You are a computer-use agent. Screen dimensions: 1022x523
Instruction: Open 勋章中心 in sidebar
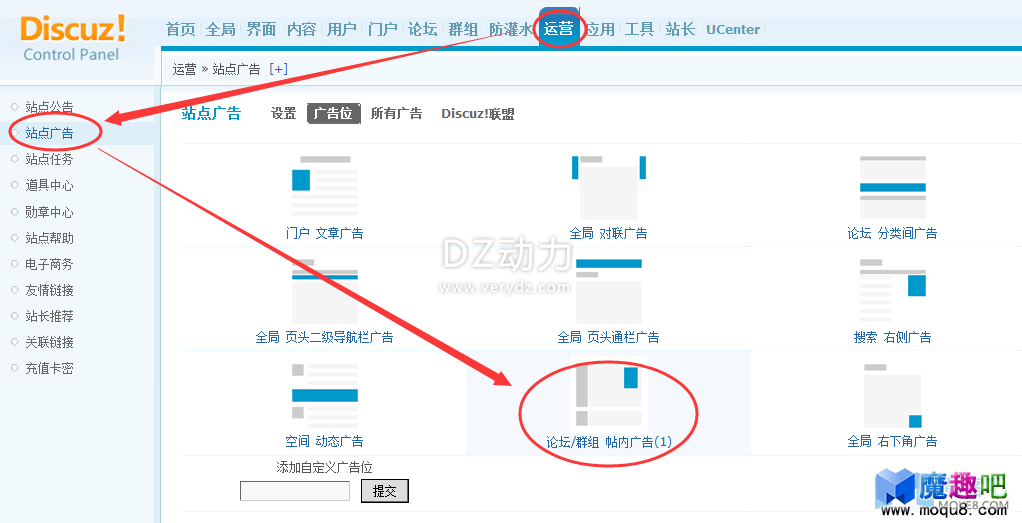pyautogui.click(x=50, y=212)
